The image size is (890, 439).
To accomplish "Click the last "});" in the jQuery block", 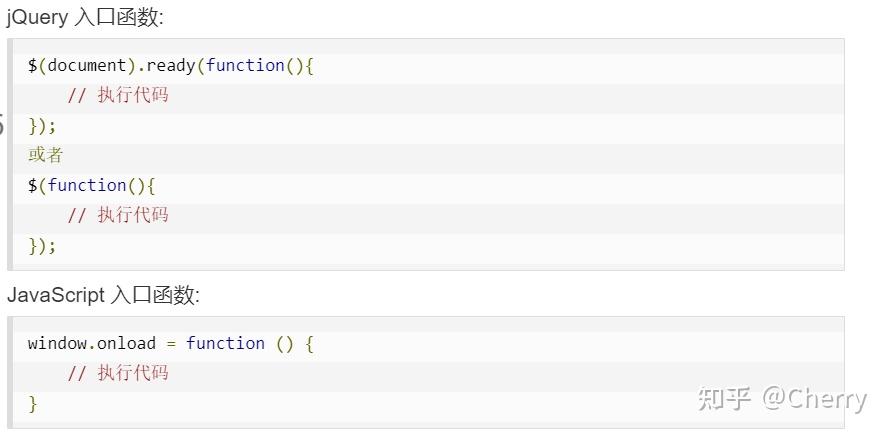I will point(42,245).
